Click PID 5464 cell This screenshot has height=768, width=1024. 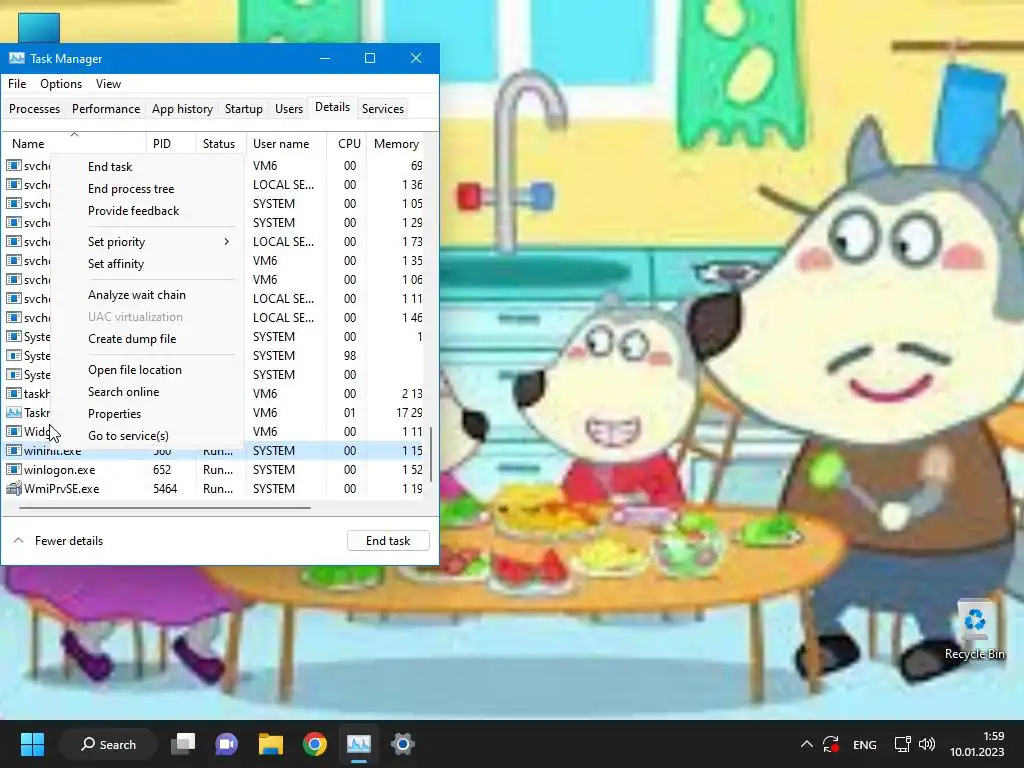click(165, 488)
